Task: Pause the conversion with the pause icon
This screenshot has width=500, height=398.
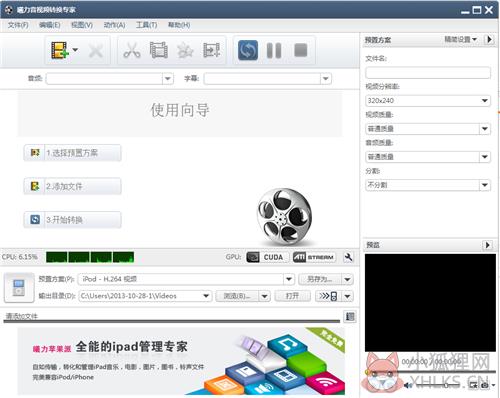Action: 274,51
